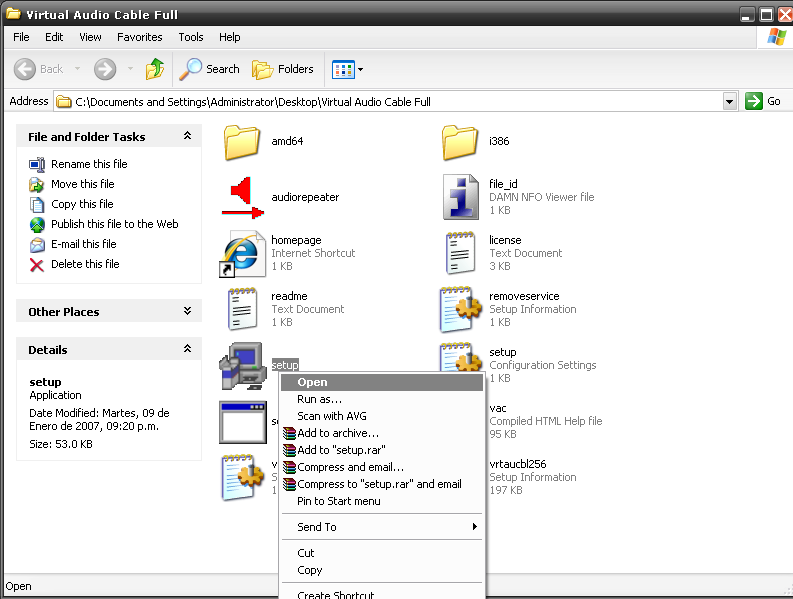Choose Compress to "setup.rar" and email

point(382,484)
